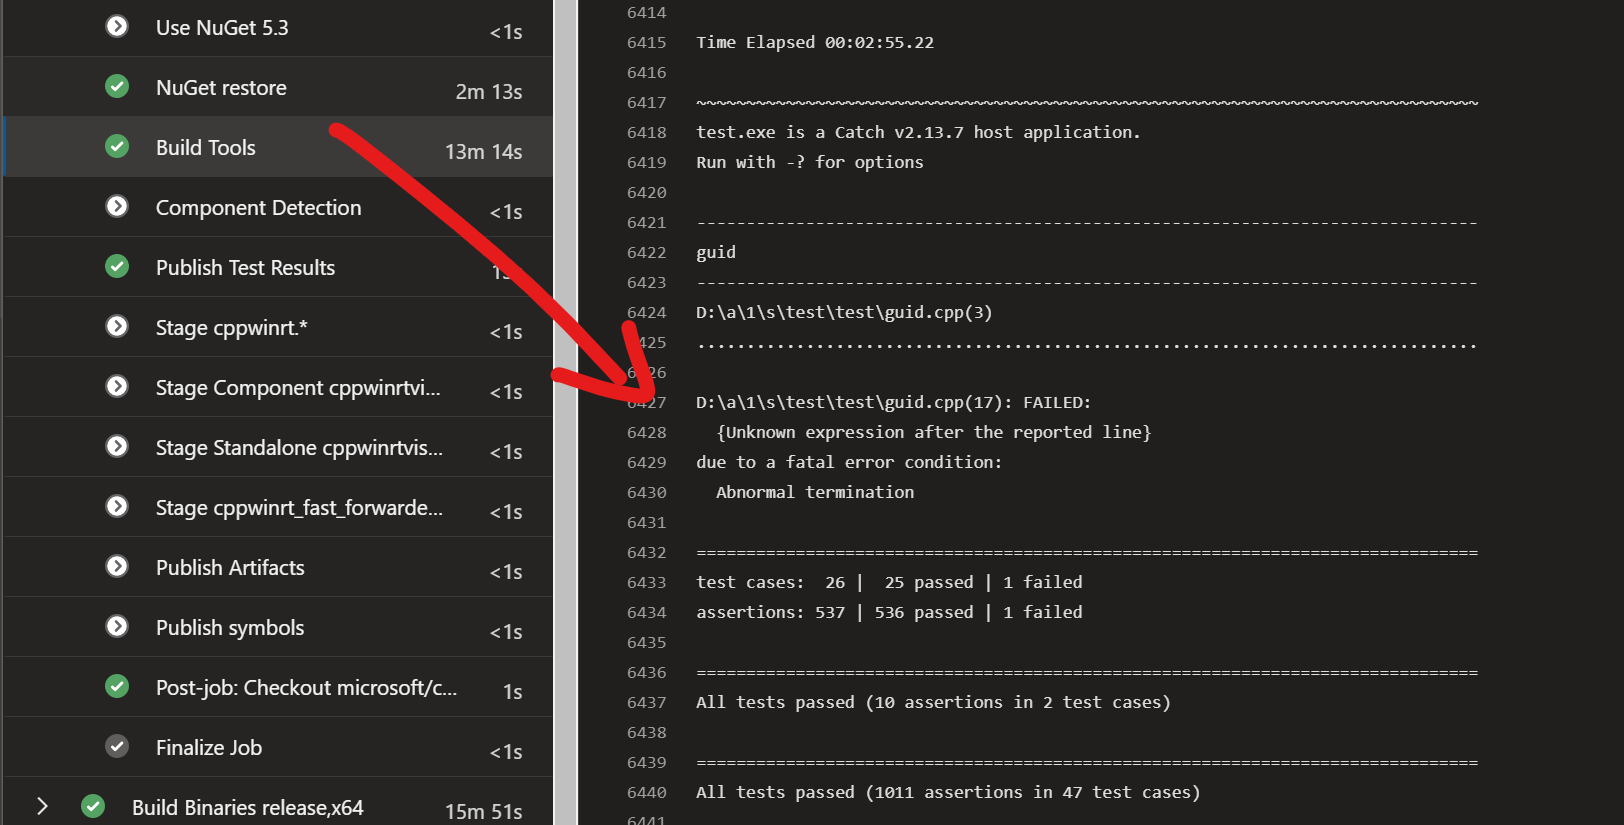1624x825 pixels.
Task: Click the 'Abnormal termination' log line
Action: 815,492
